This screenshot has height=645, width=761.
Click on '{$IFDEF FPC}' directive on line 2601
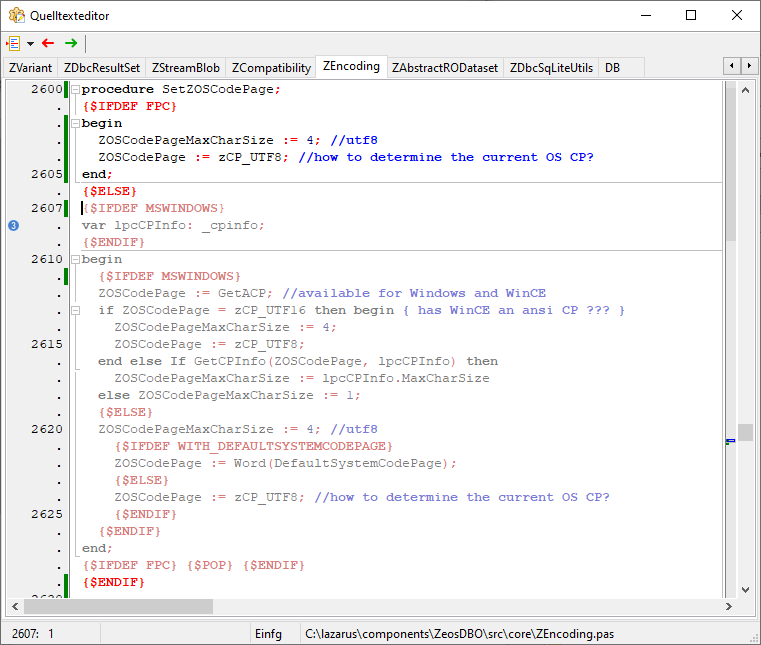pos(129,106)
